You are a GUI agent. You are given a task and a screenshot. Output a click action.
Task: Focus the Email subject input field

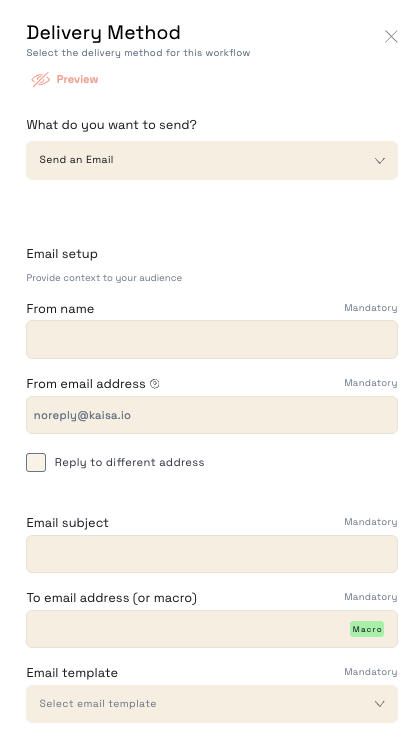pos(212,554)
